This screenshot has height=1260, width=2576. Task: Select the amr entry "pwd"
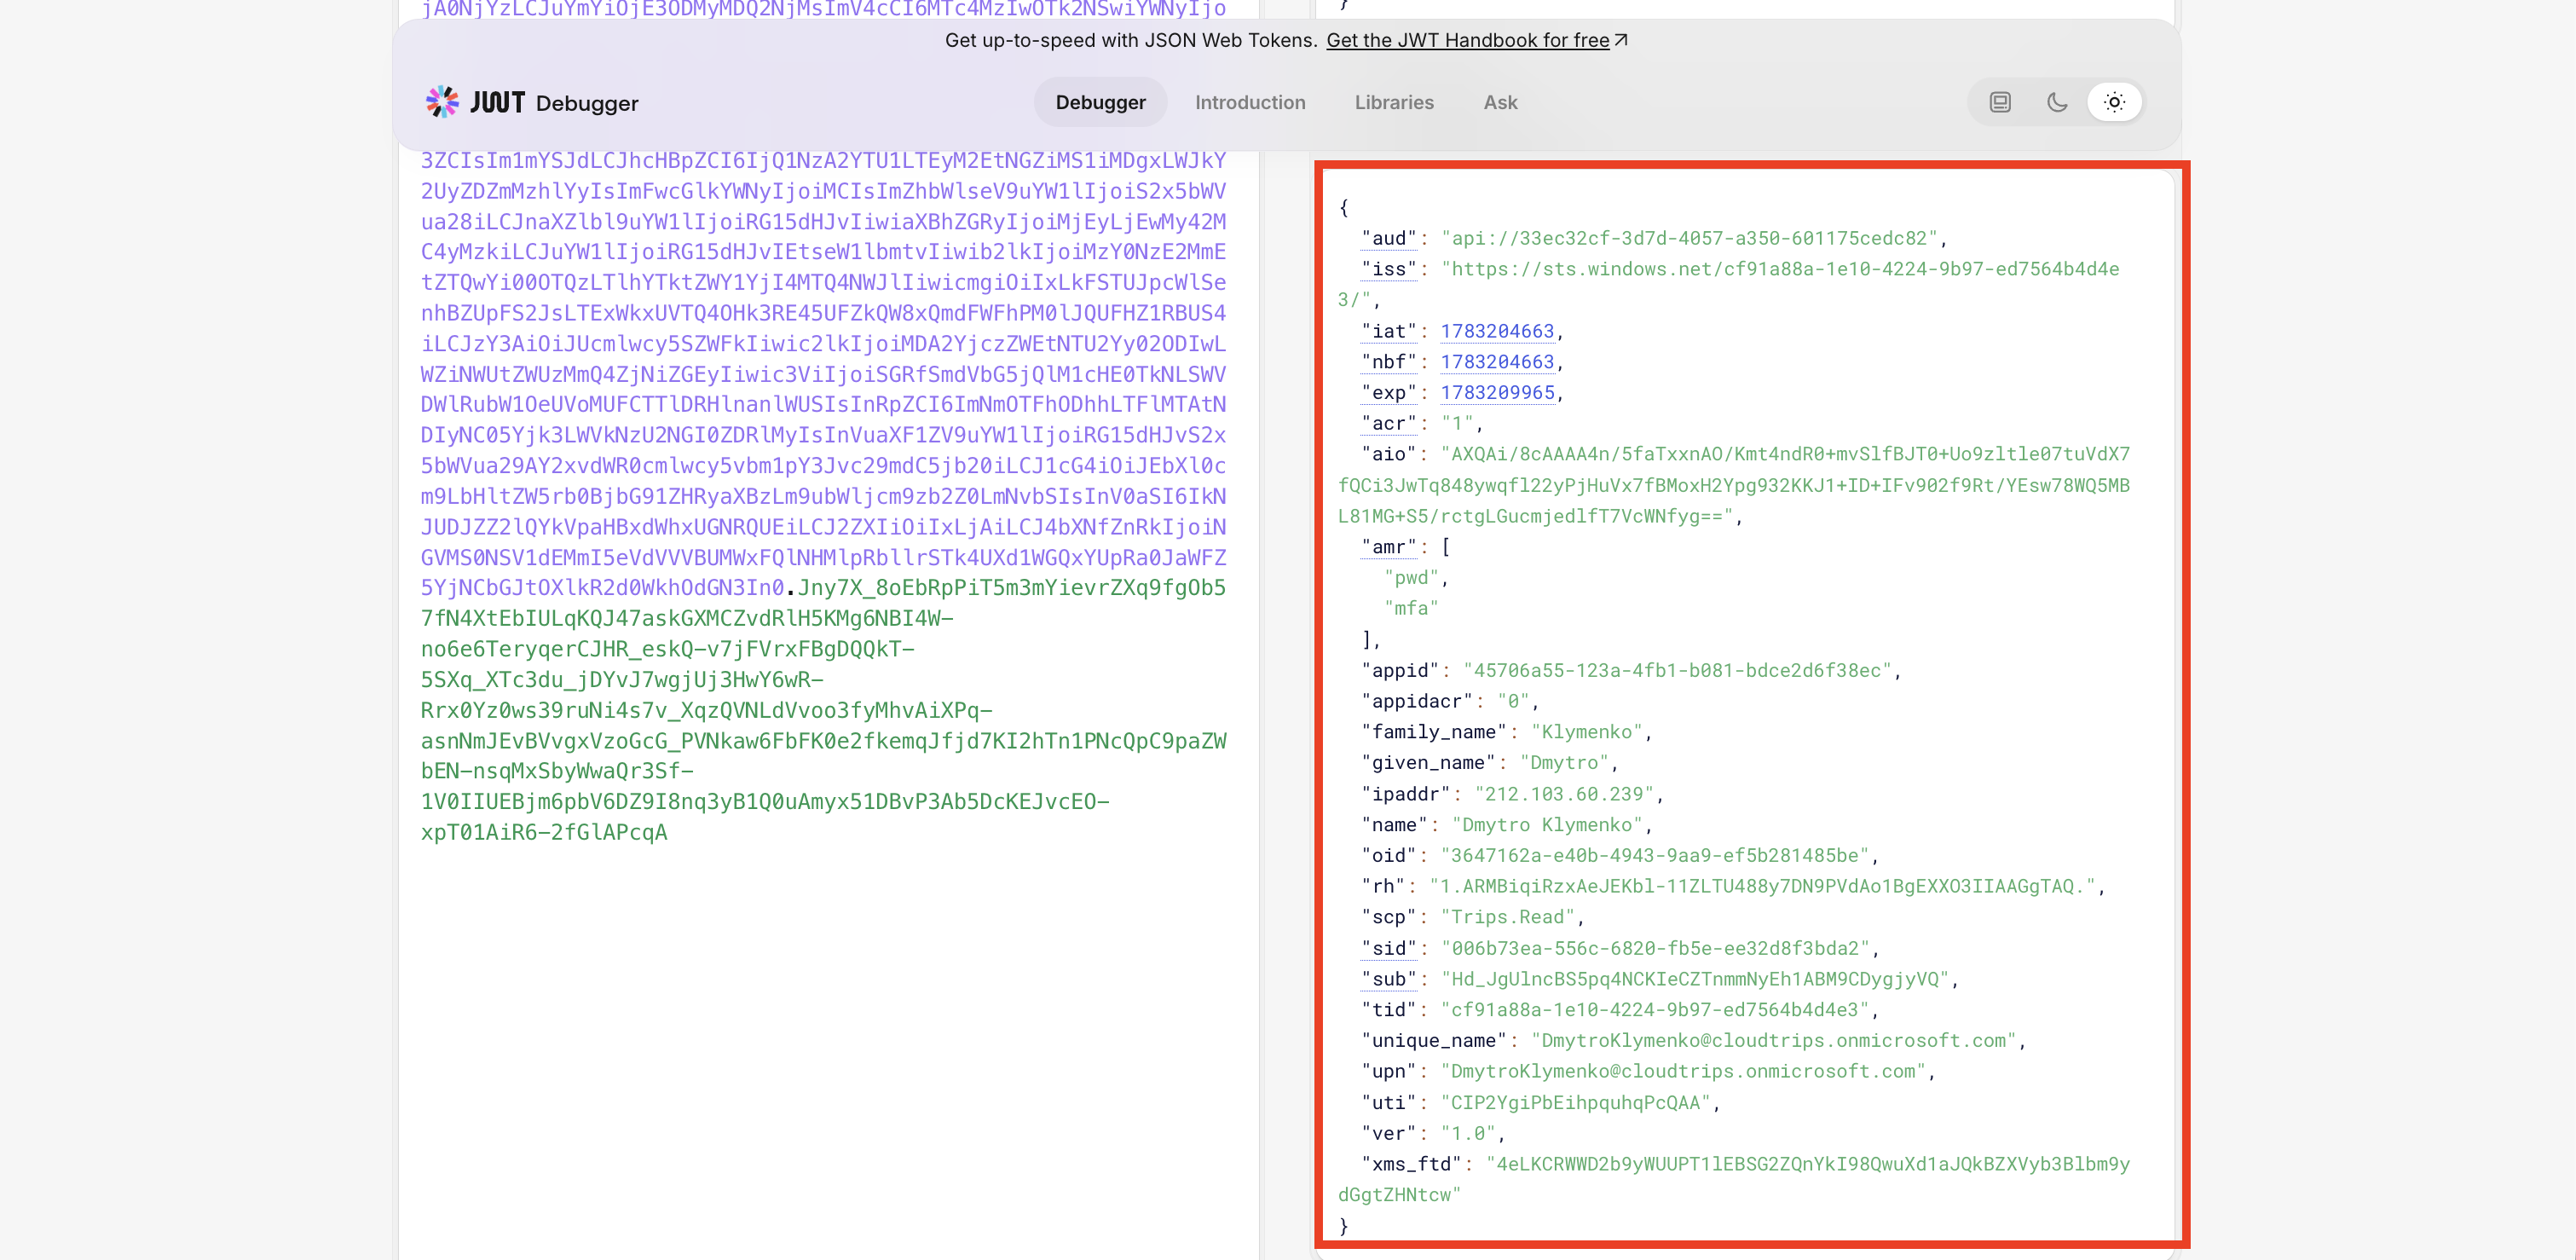click(1412, 578)
